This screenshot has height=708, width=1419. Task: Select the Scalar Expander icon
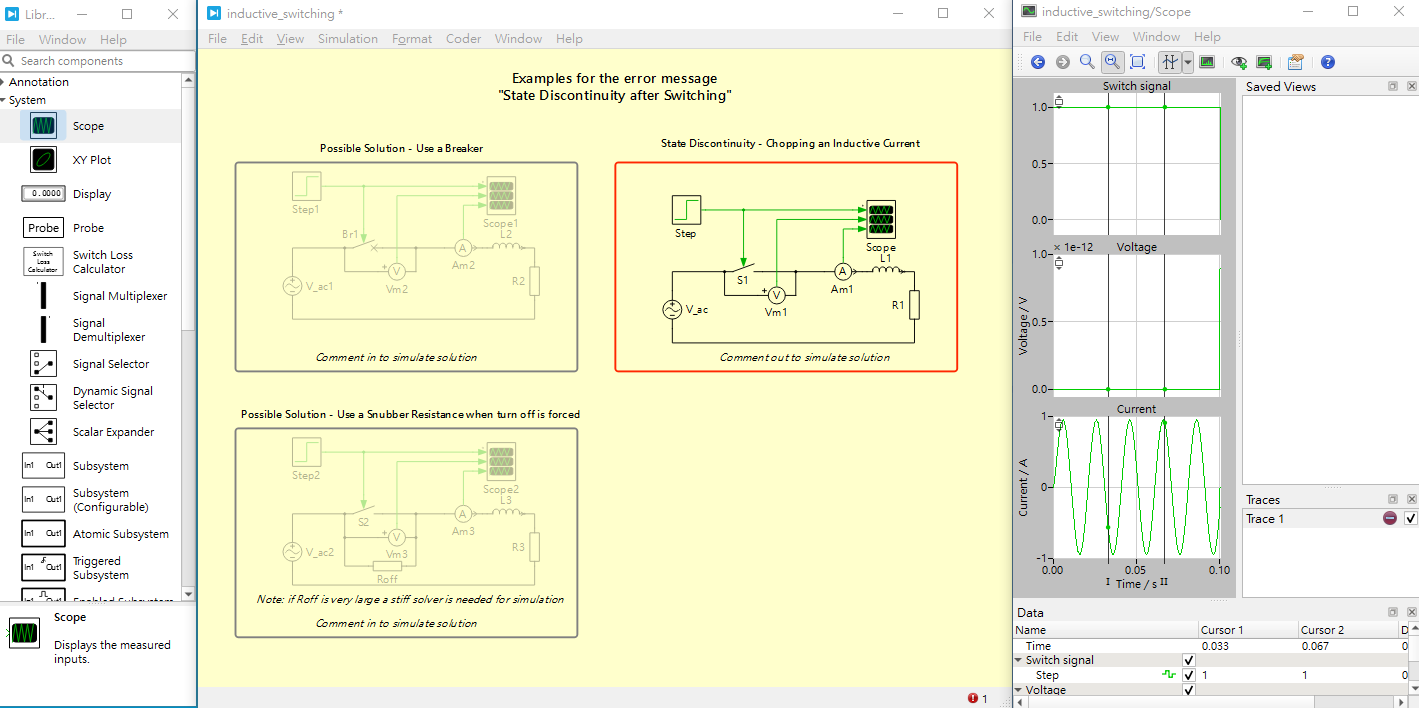[x=44, y=432]
